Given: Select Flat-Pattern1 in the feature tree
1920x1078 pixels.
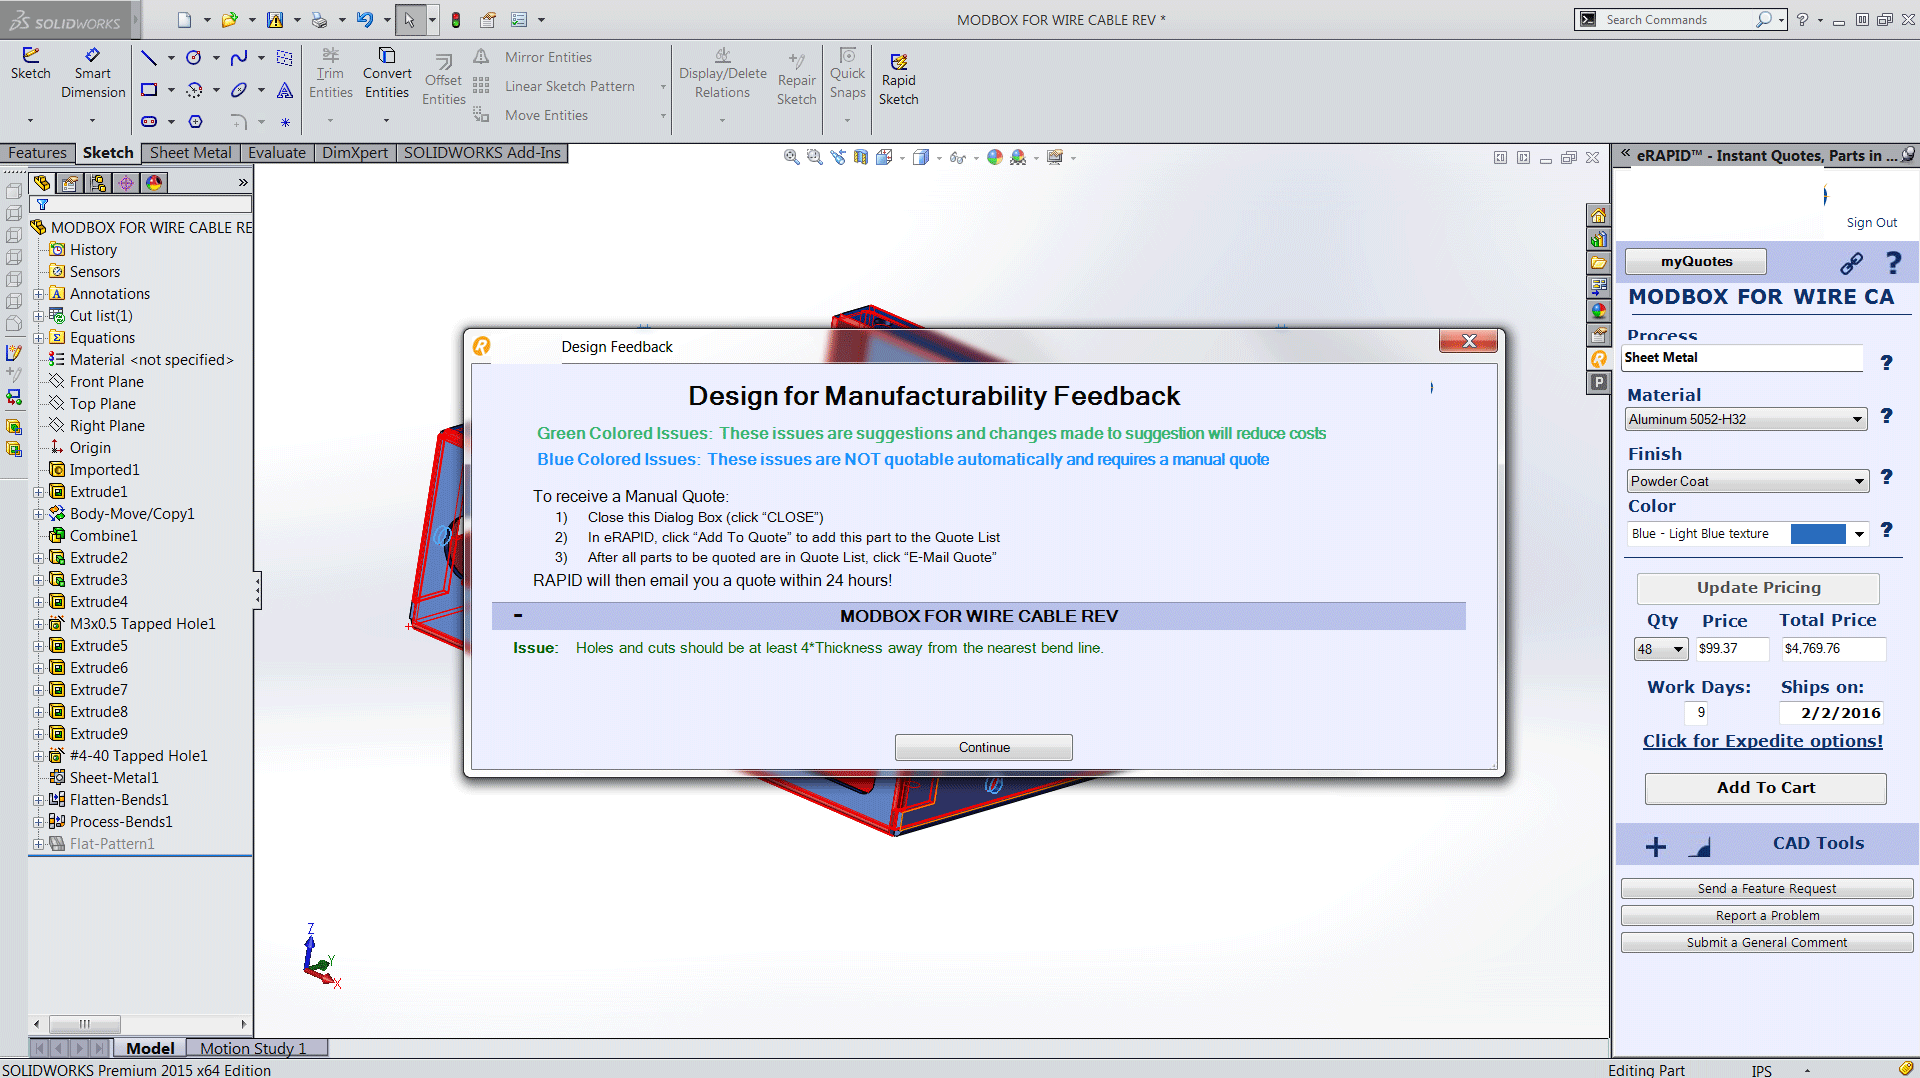Looking at the screenshot, I should coord(112,844).
